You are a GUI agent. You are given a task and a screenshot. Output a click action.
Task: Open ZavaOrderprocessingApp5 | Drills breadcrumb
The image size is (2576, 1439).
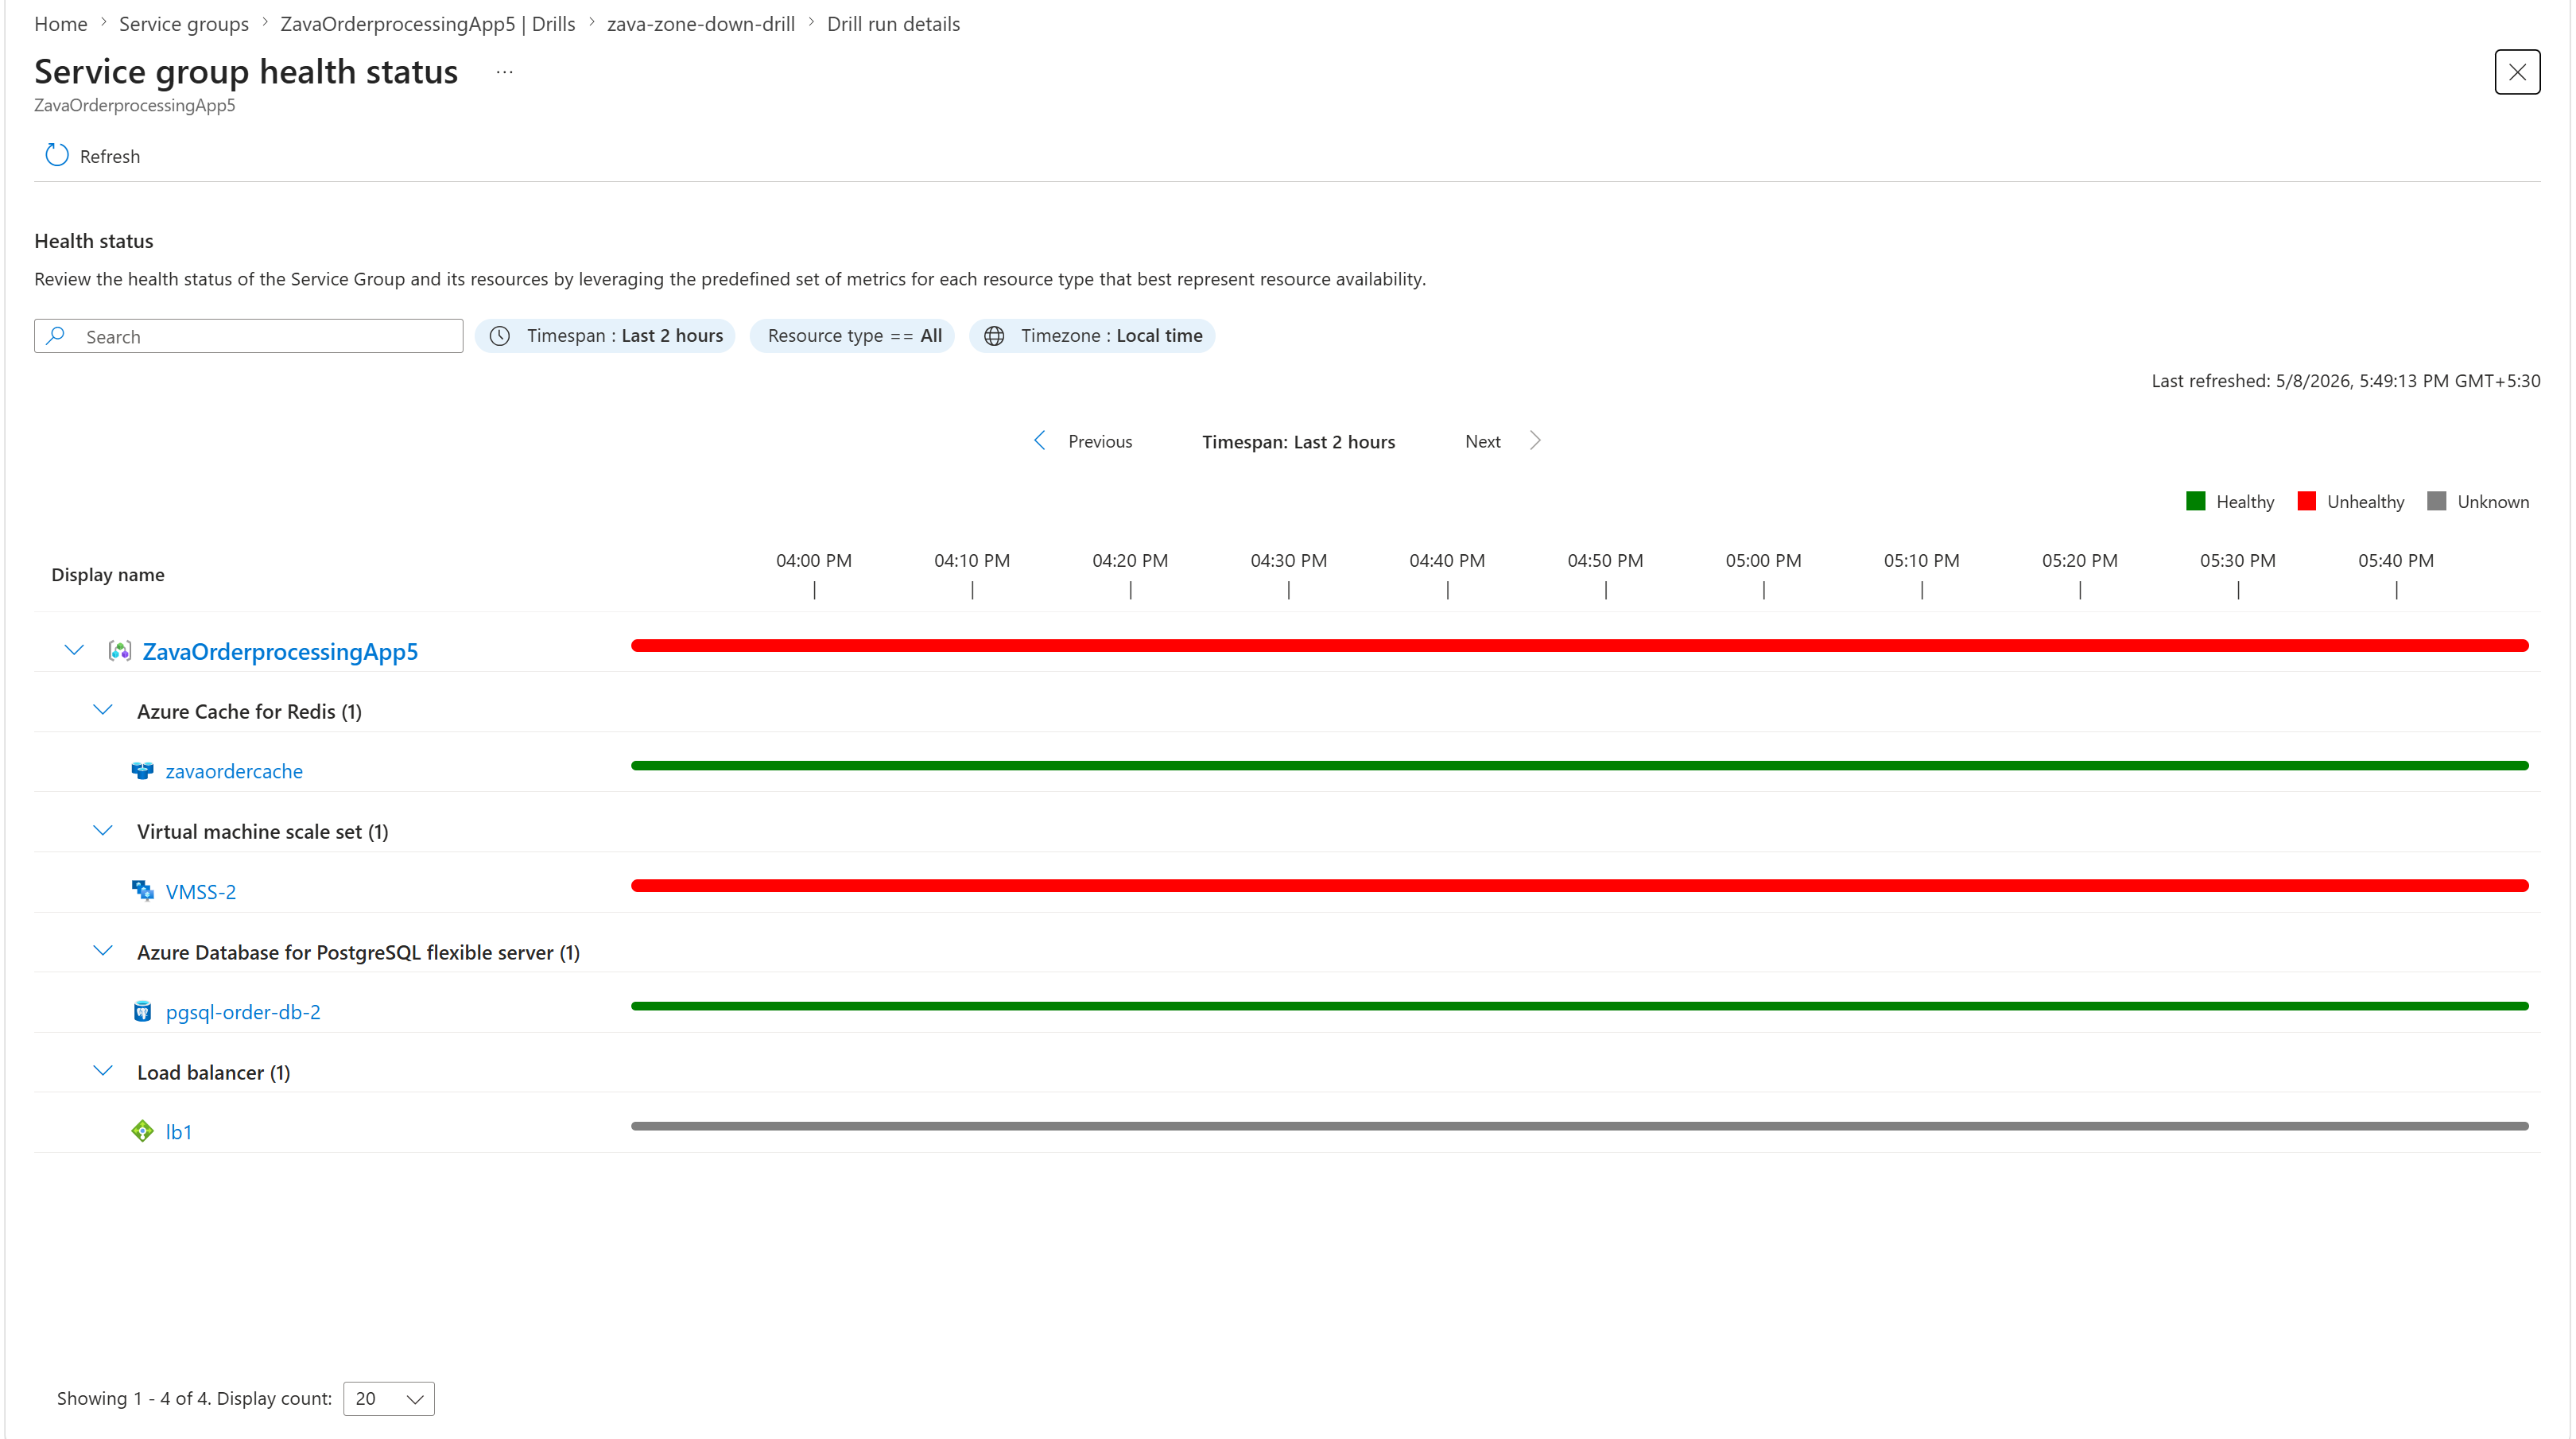point(428,24)
